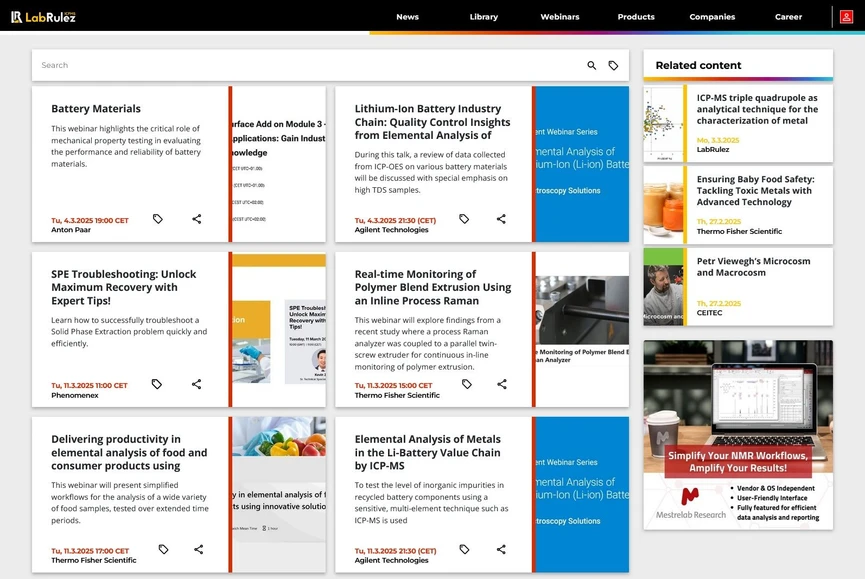This screenshot has width=865, height=579.
Task: Click the tag filter icon in search bar
Action: coord(613,66)
